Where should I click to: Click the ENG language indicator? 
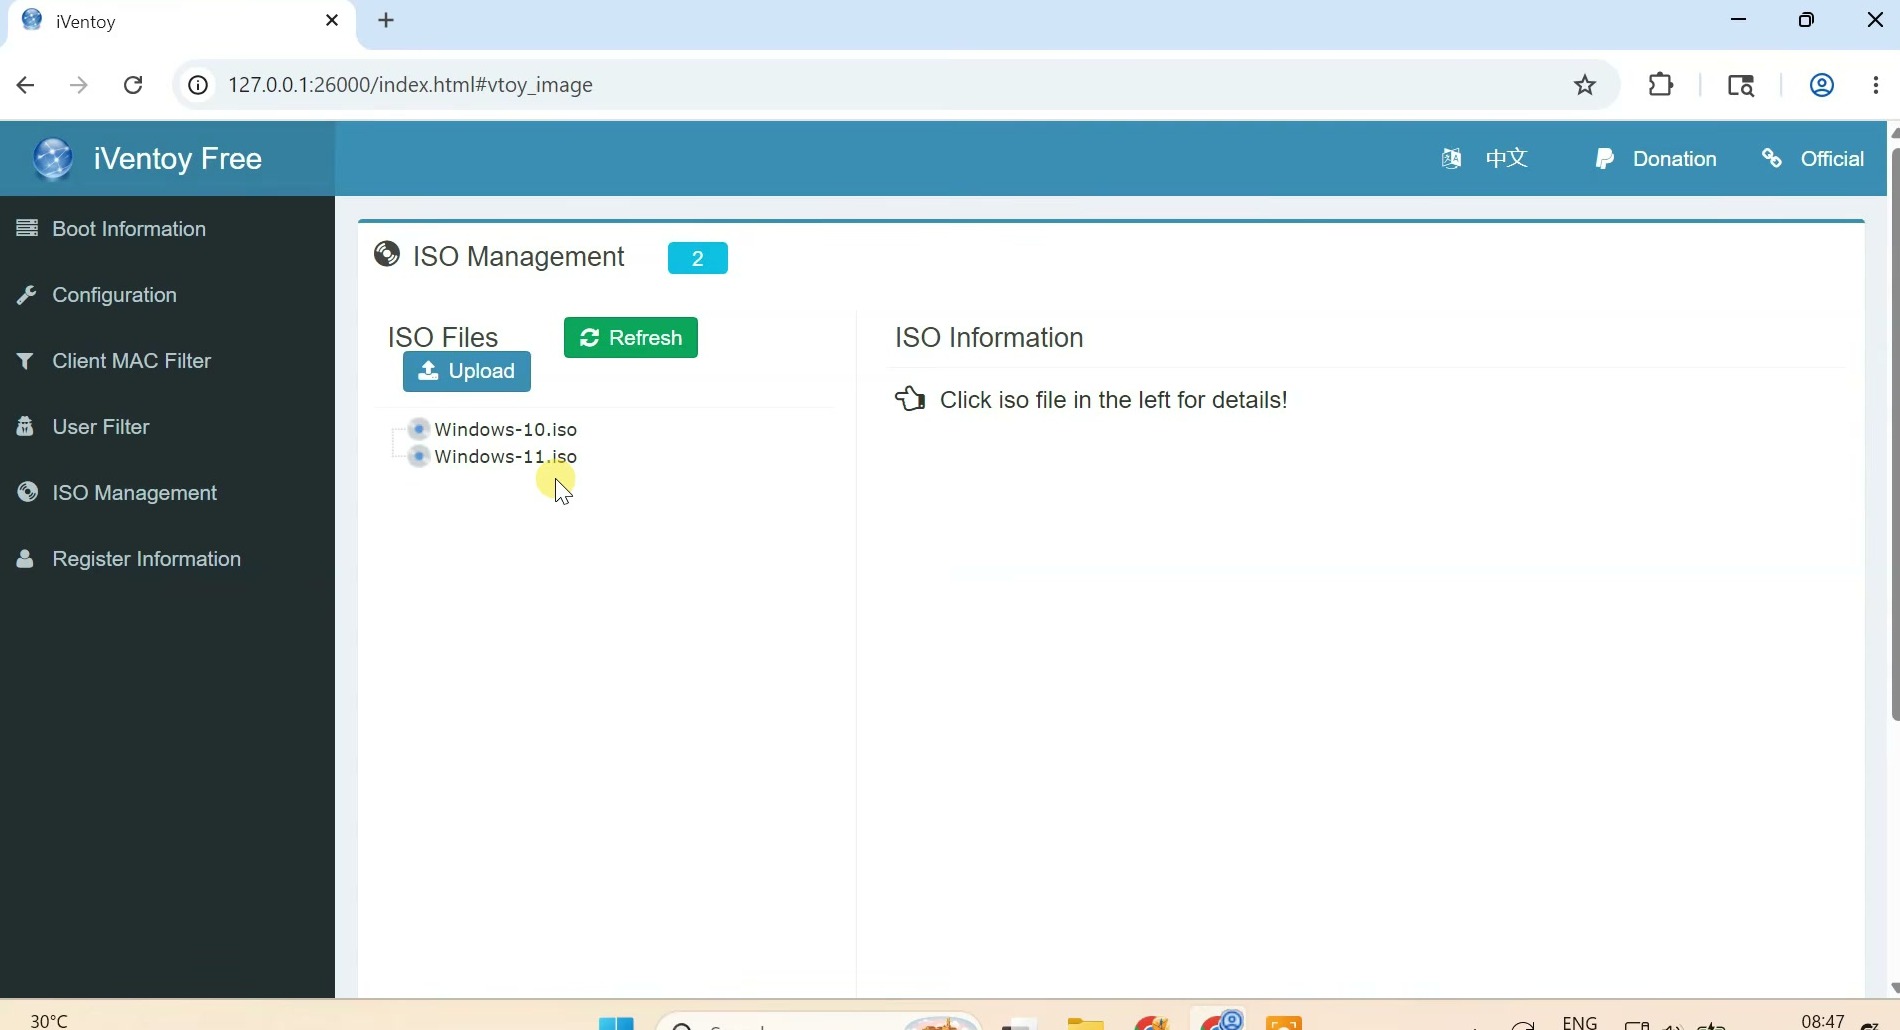point(1580,1021)
